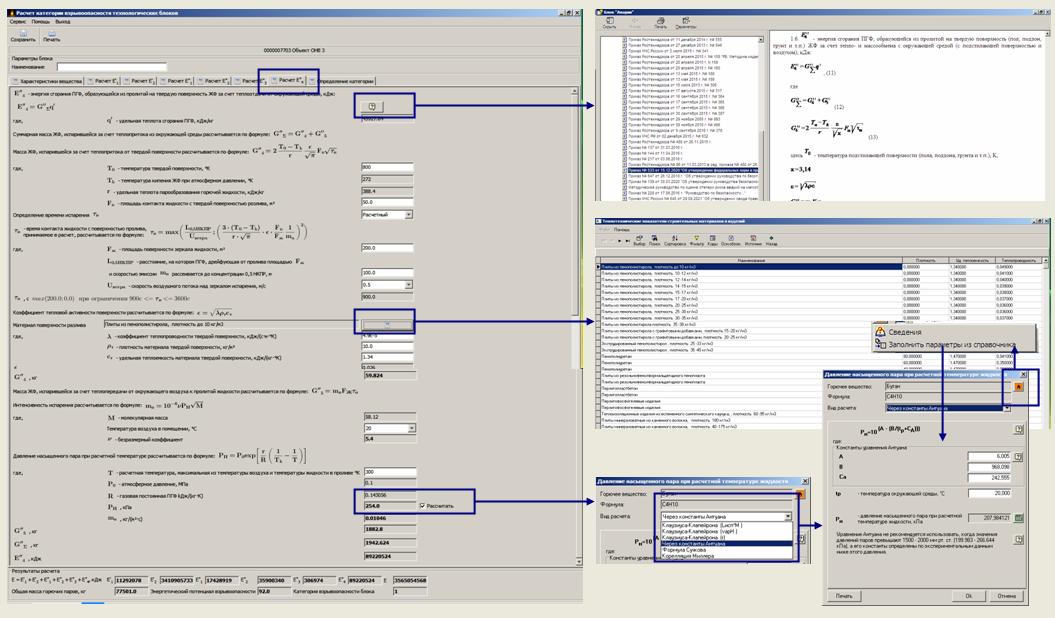Open the air flow speed 0.5 dropdown
The image size is (1055, 618).
(408, 285)
